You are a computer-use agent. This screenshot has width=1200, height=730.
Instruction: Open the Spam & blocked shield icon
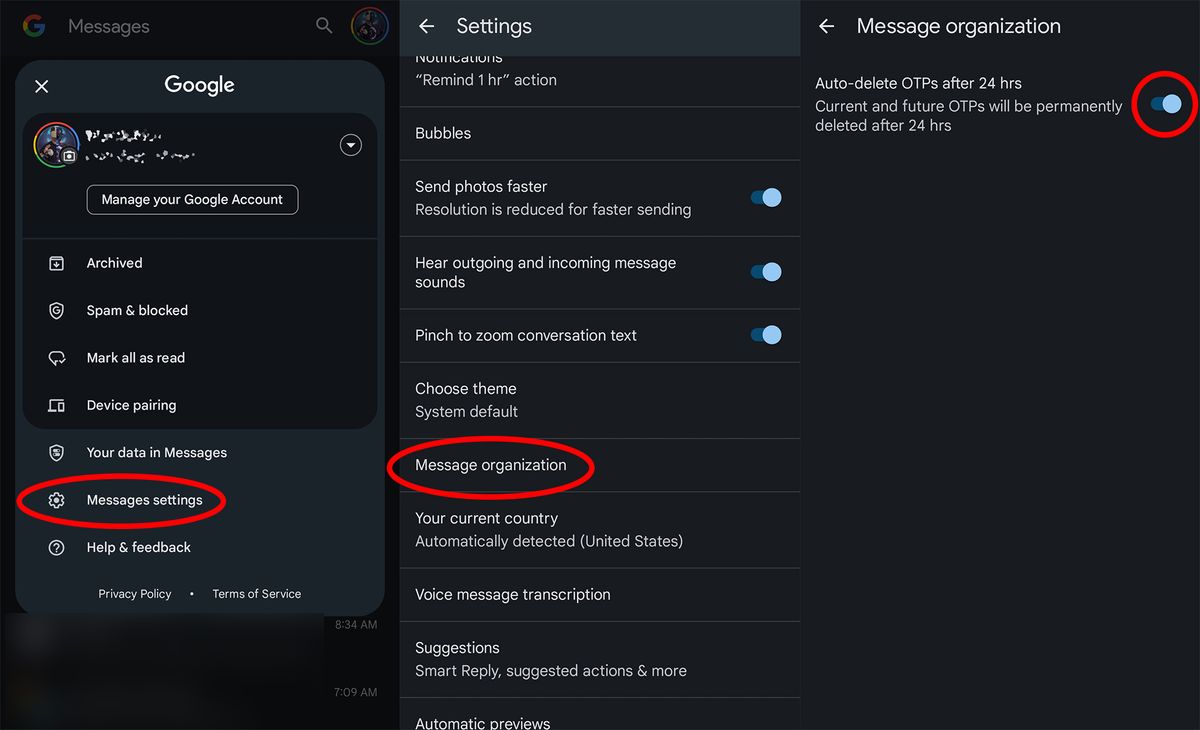coord(57,311)
